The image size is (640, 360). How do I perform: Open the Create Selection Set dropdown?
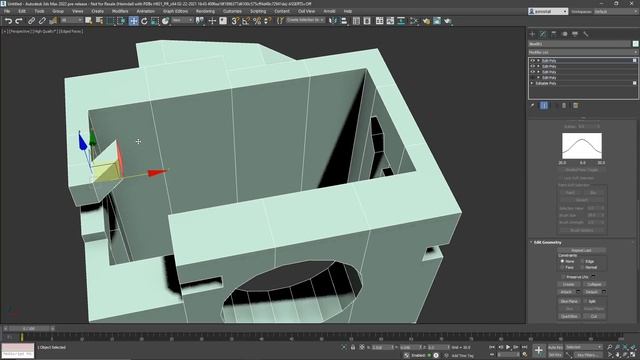click(x=305, y=20)
